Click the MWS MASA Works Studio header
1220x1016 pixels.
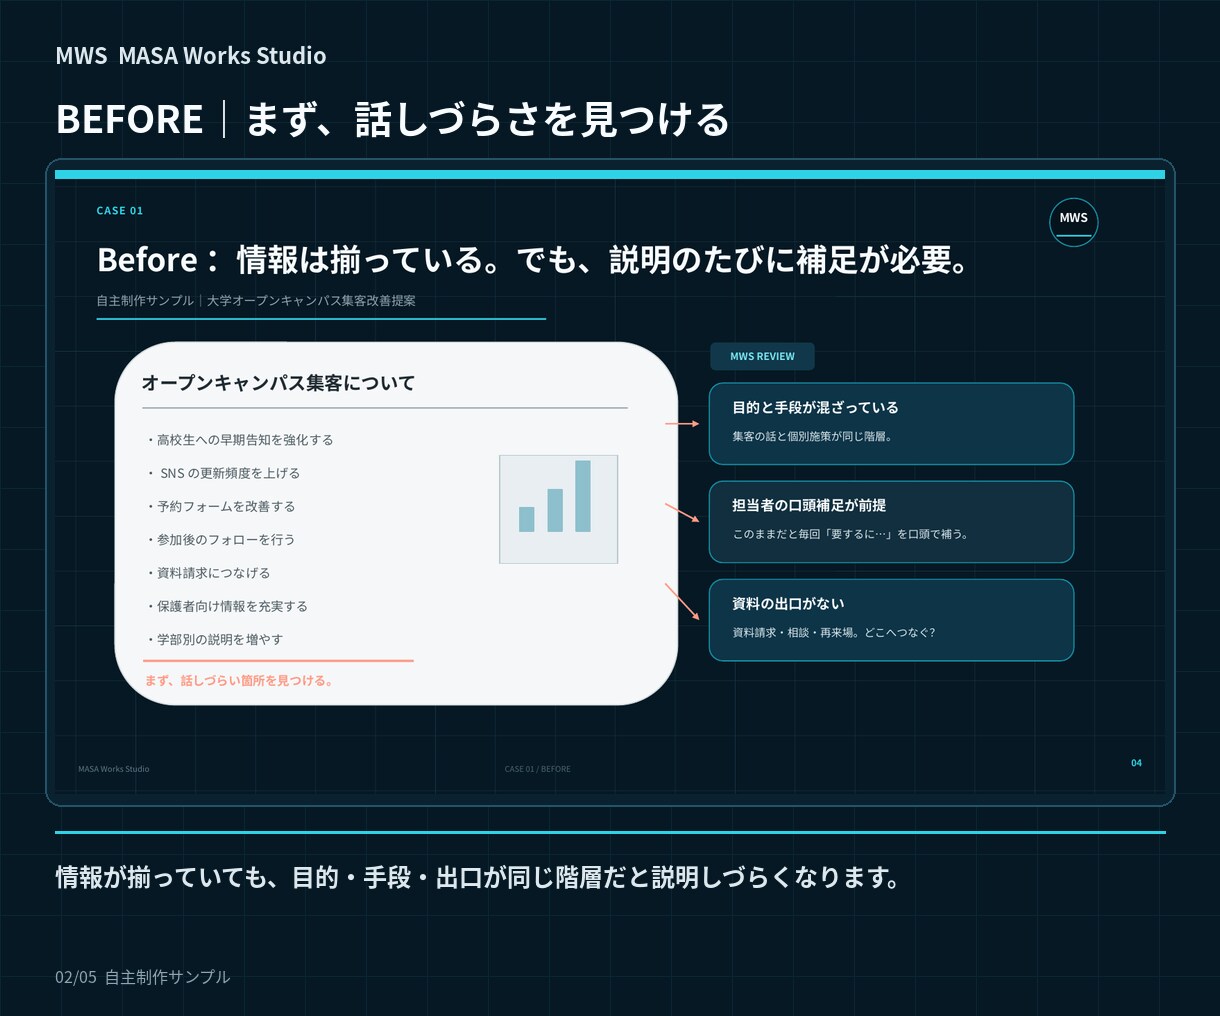pos(191,56)
